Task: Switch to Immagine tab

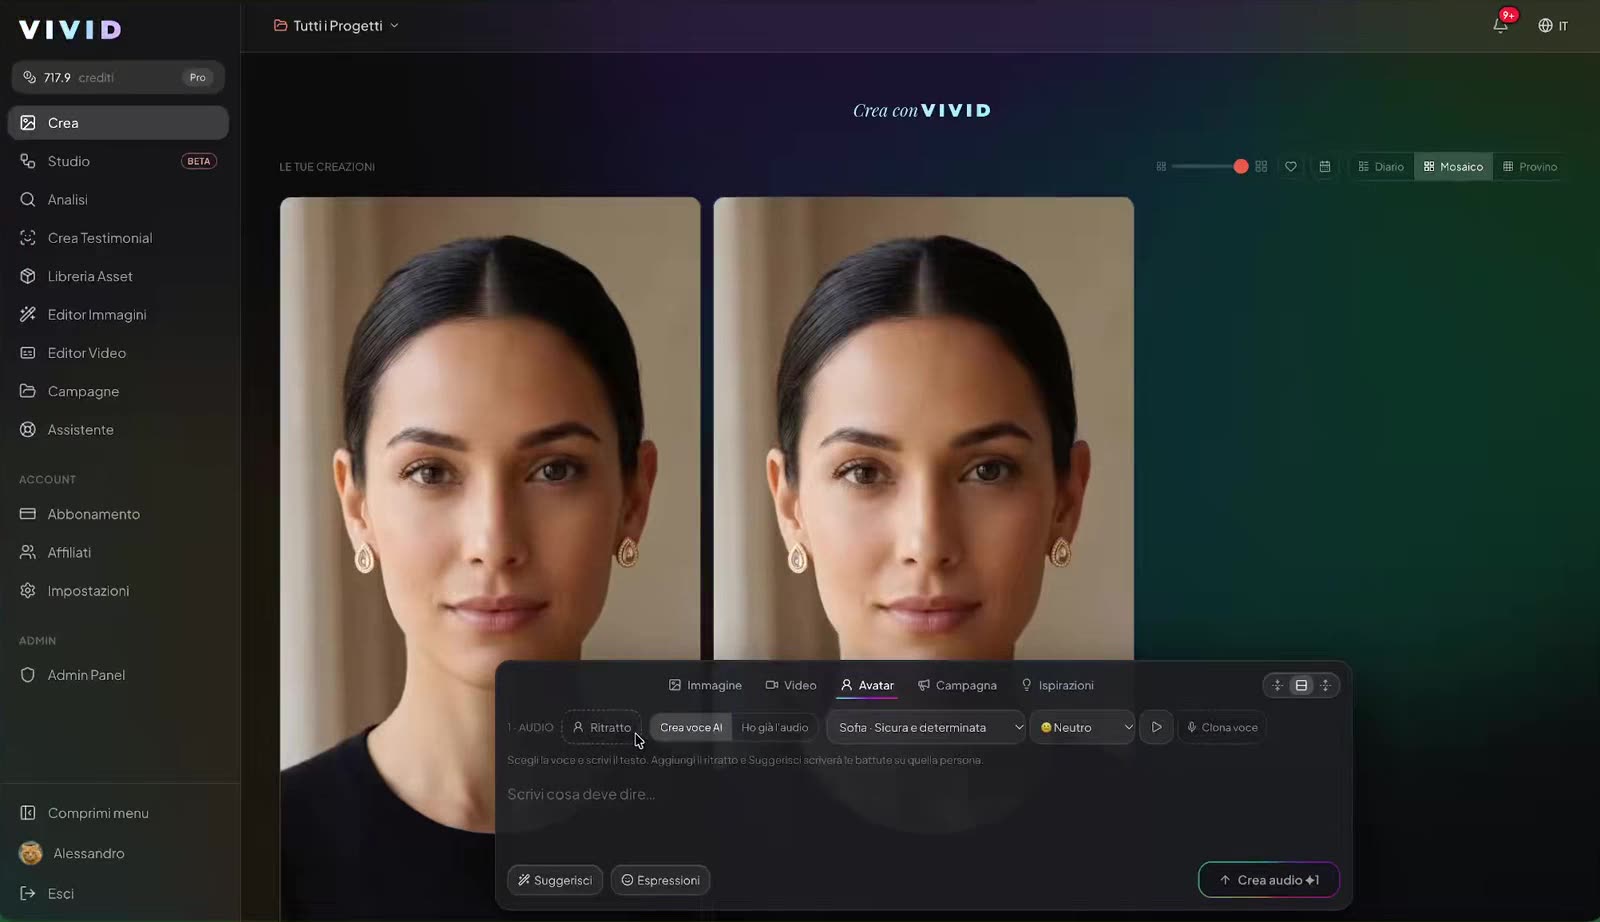Action: [x=705, y=685]
